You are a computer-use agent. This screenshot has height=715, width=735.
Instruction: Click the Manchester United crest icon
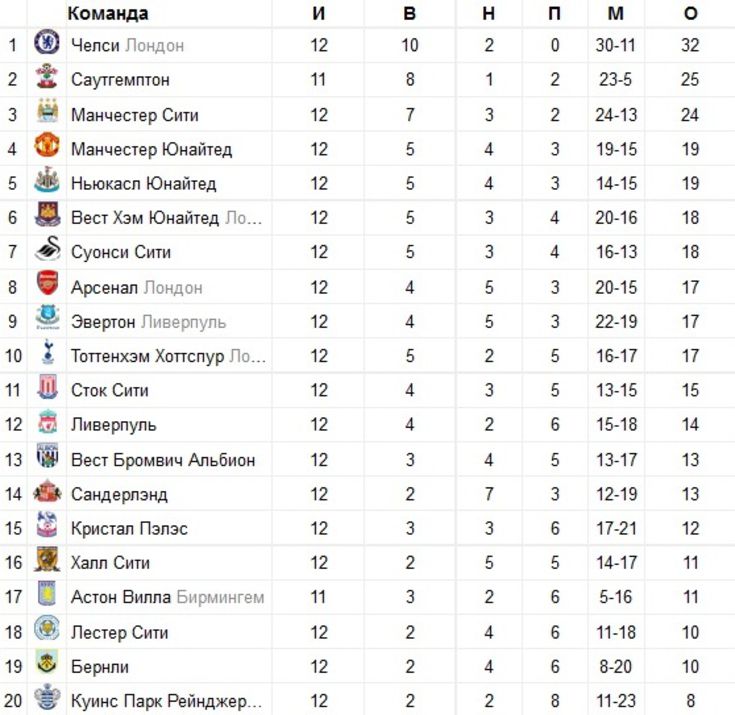click(x=47, y=145)
